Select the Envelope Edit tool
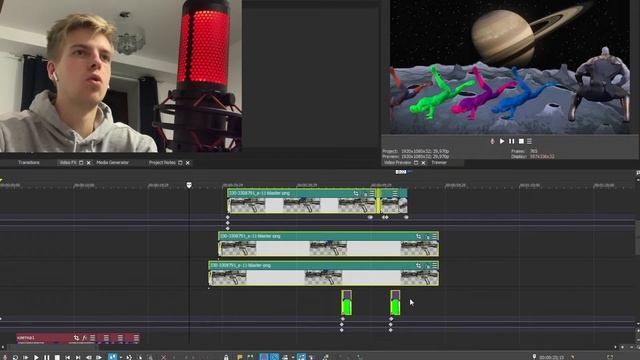The image size is (640, 360). click(129, 357)
